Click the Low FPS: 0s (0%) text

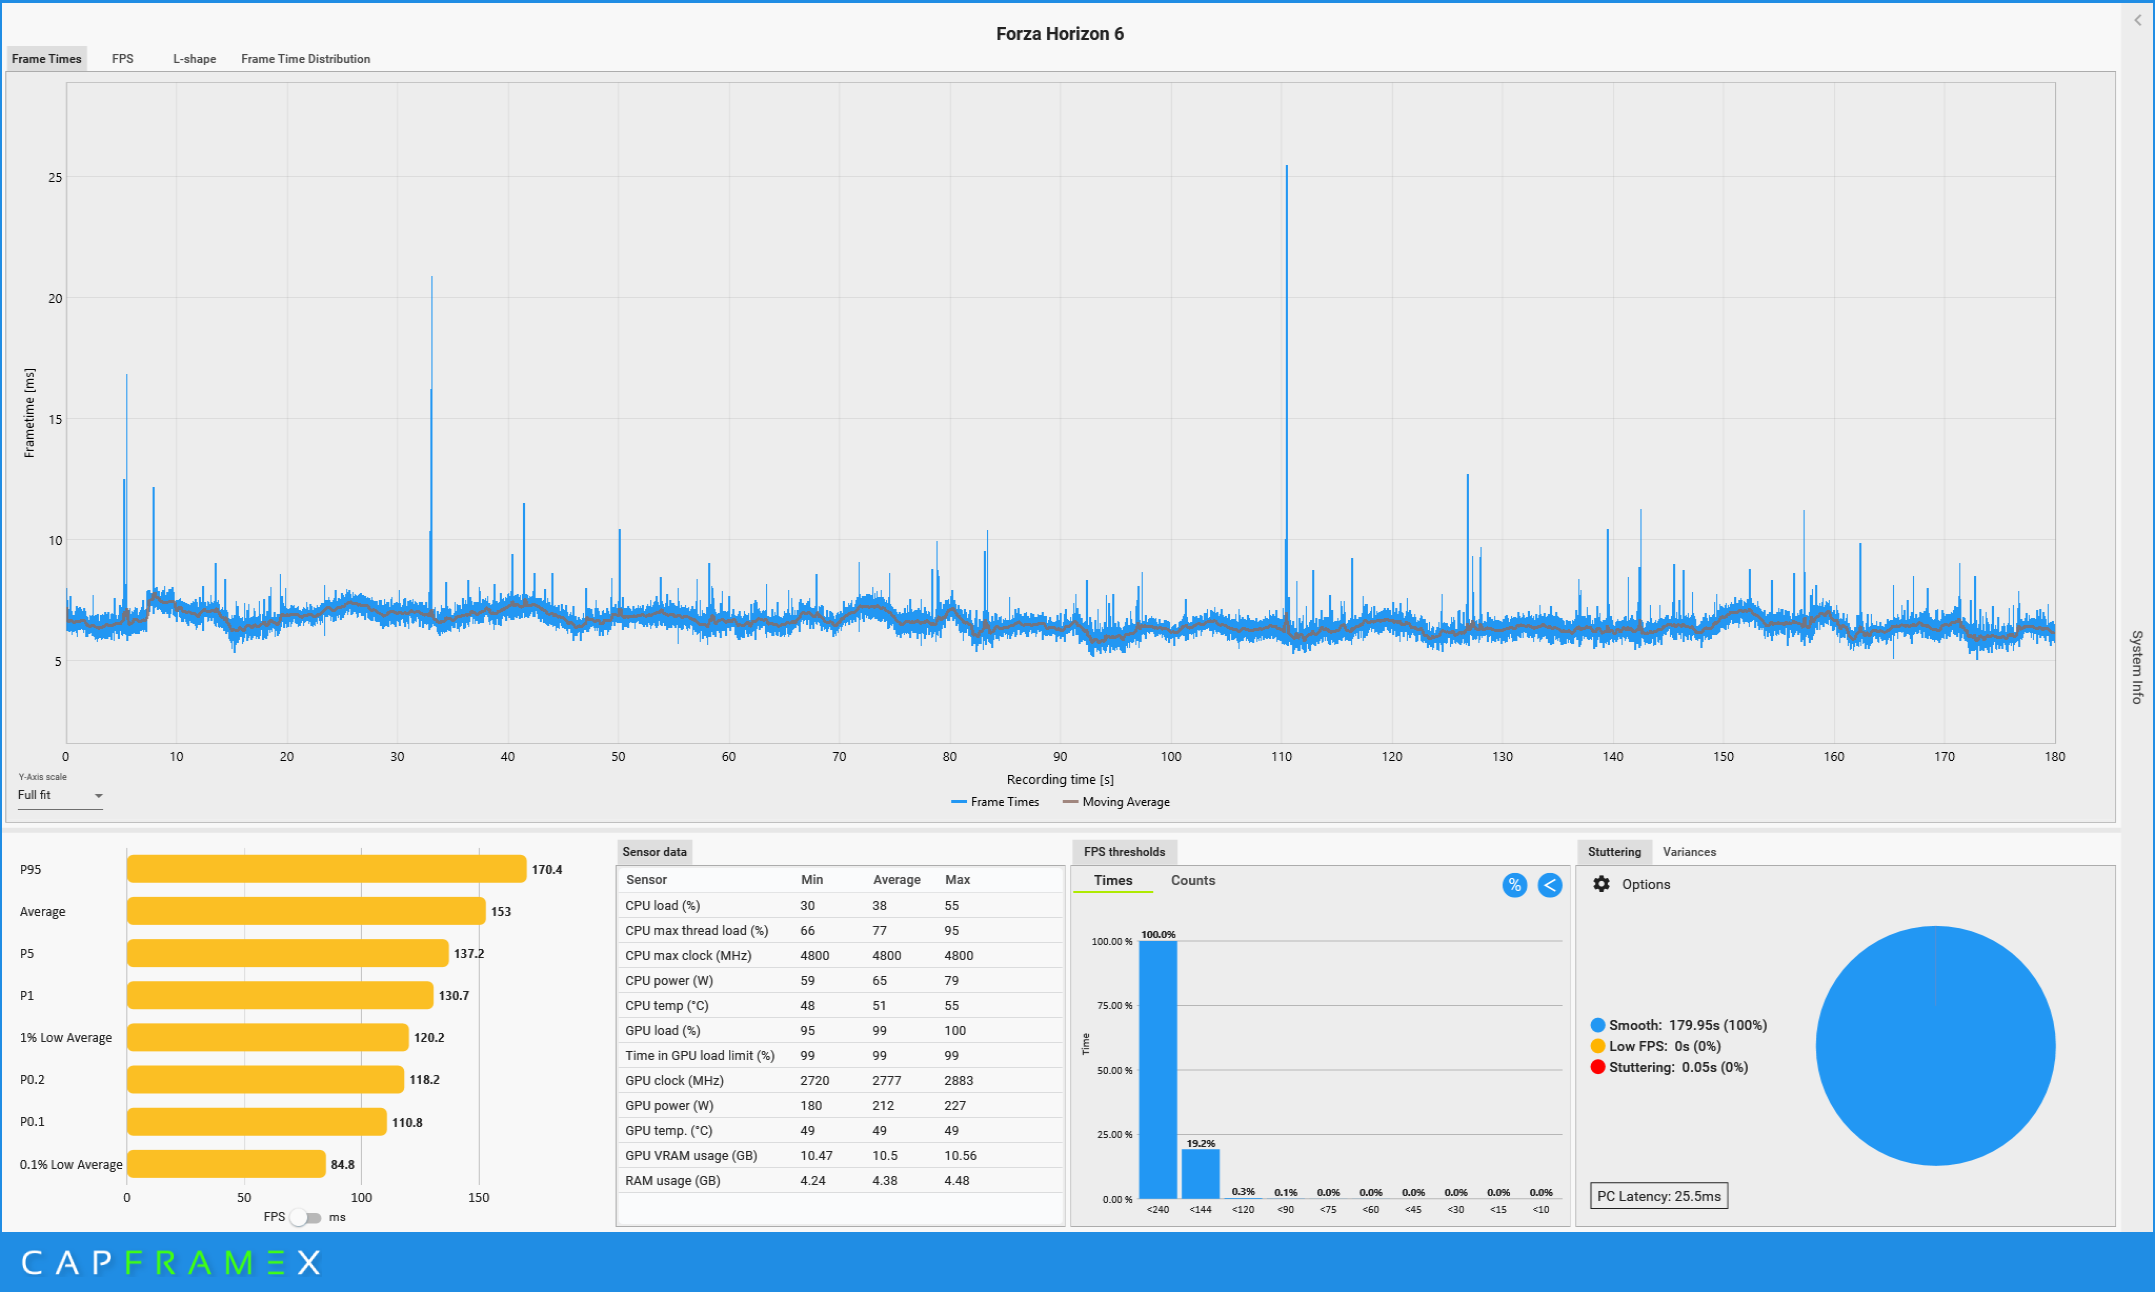1665,1046
